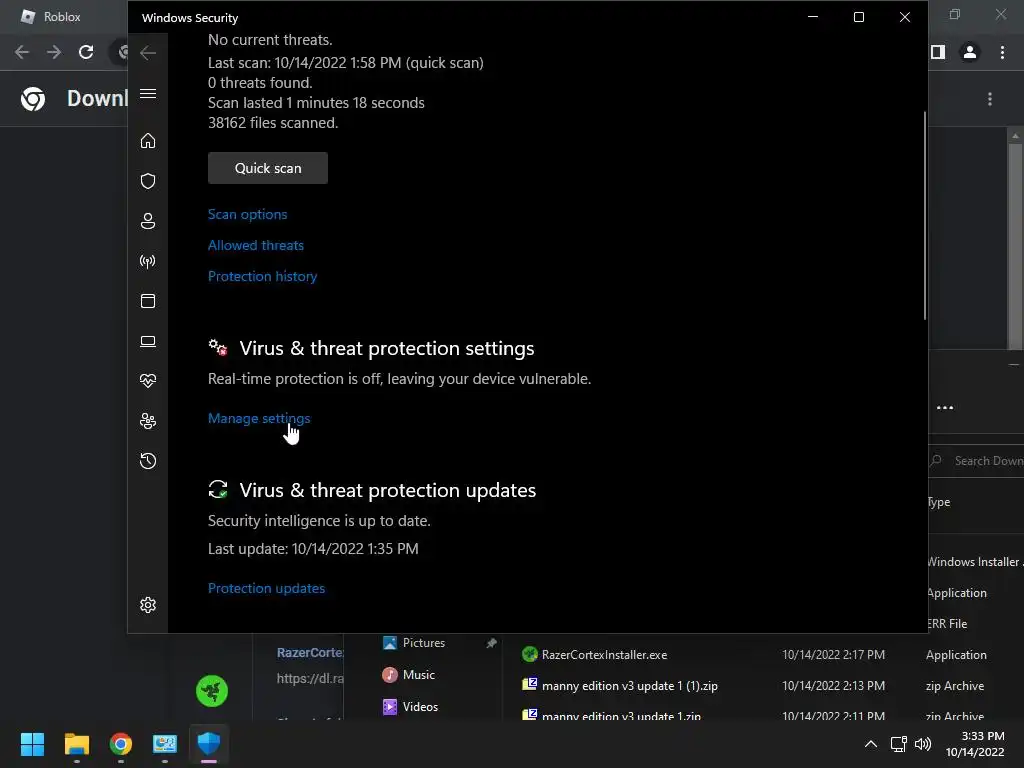Click Virus & threat protection settings heading icon

point(217,347)
